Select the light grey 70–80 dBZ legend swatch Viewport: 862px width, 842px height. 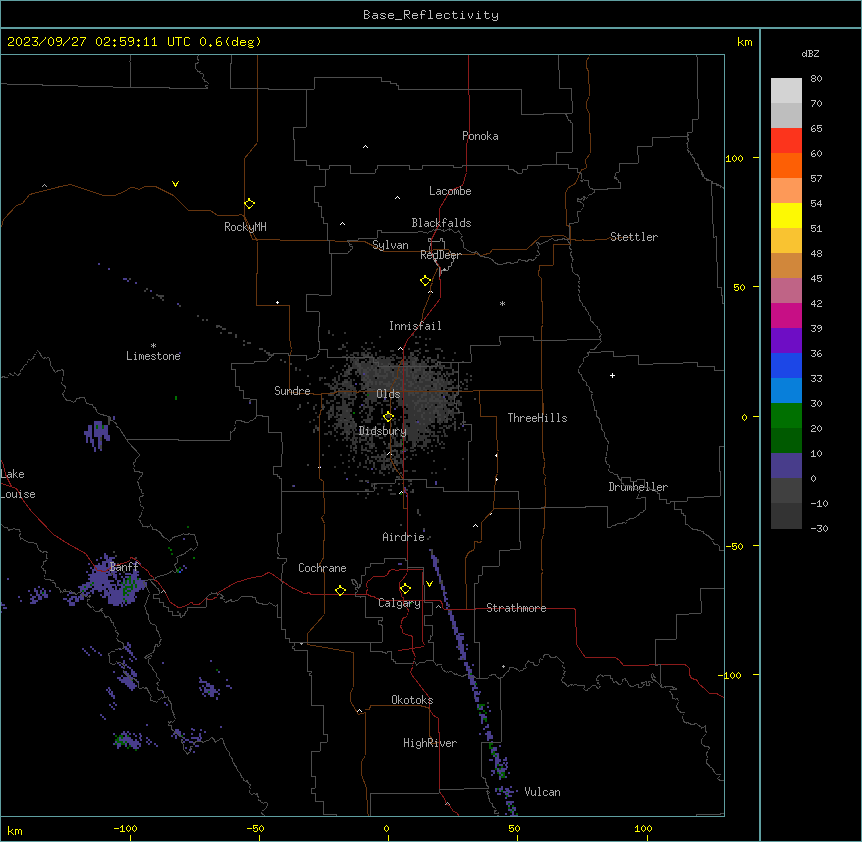[x=786, y=91]
